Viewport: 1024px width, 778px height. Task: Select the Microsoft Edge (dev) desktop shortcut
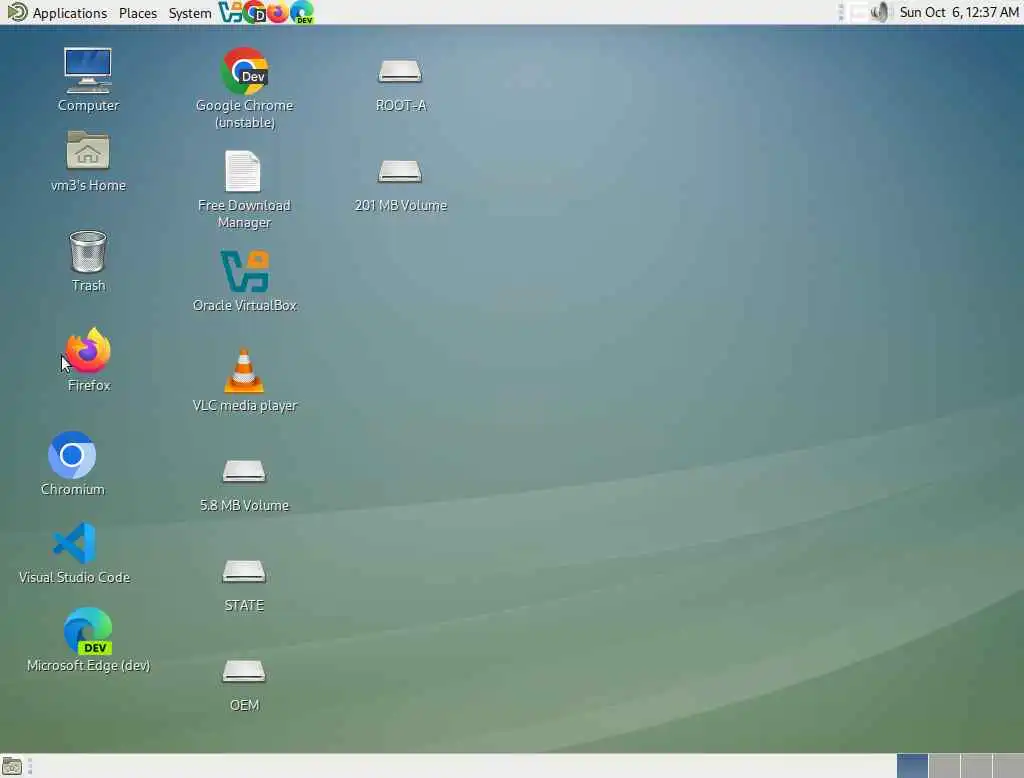click(x=88, y=640)
